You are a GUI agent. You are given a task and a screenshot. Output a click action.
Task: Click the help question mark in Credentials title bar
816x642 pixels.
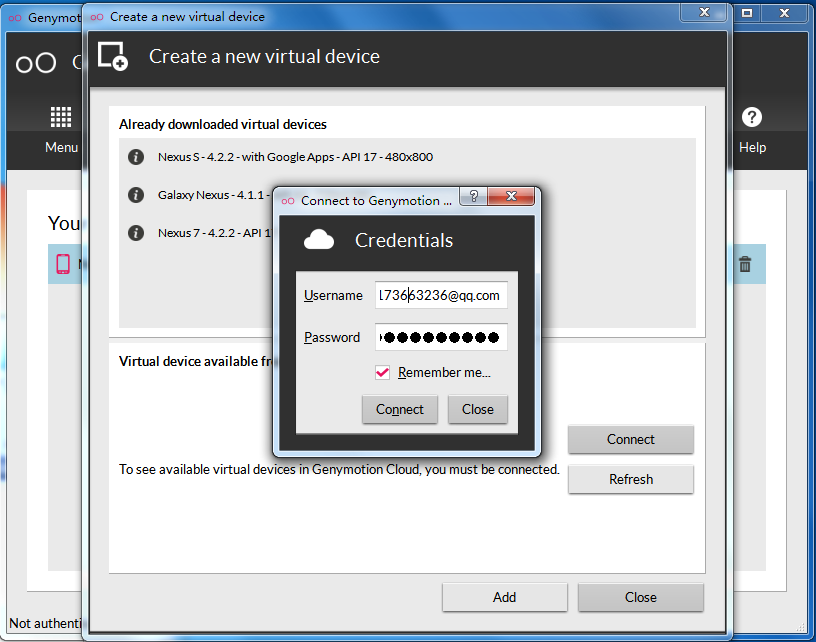[474, 196]
